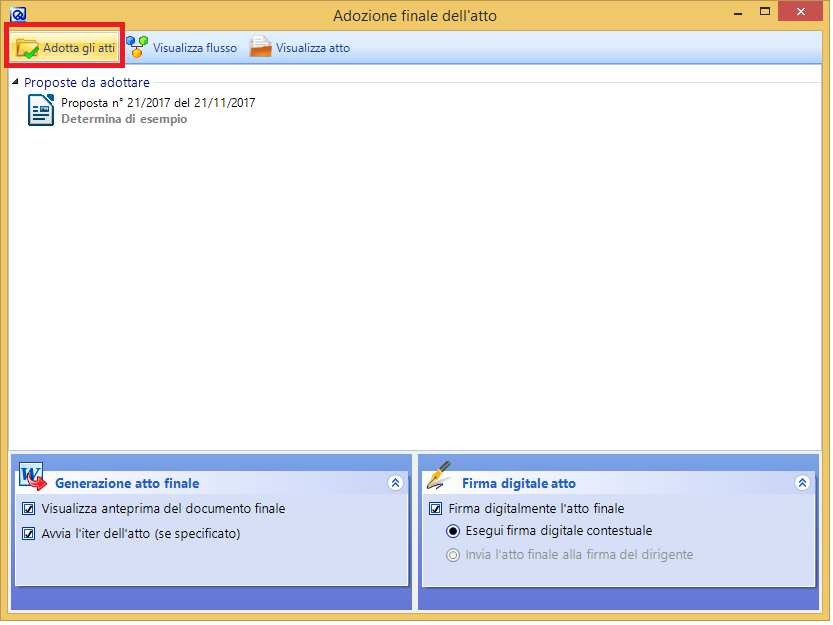Screen dimensions: 833x625
Task: Click the document tray icon beside Visualizza atto
Action: pyautogui.click(x=260, y=46)
